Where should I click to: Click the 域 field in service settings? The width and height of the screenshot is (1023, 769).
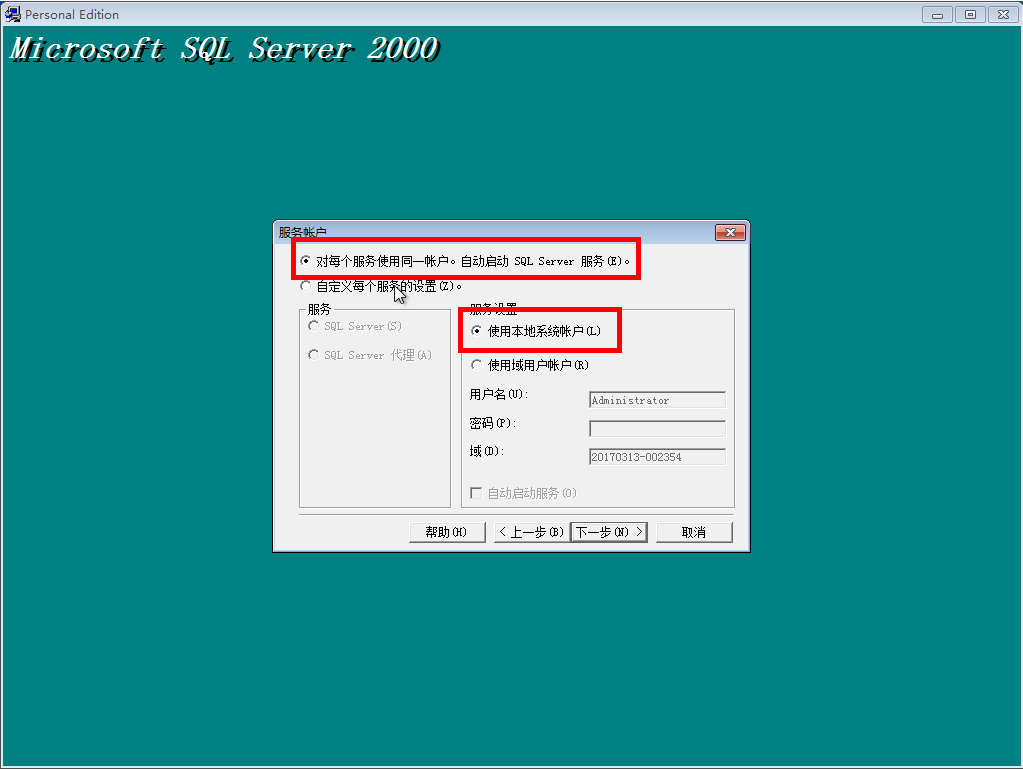657,457
